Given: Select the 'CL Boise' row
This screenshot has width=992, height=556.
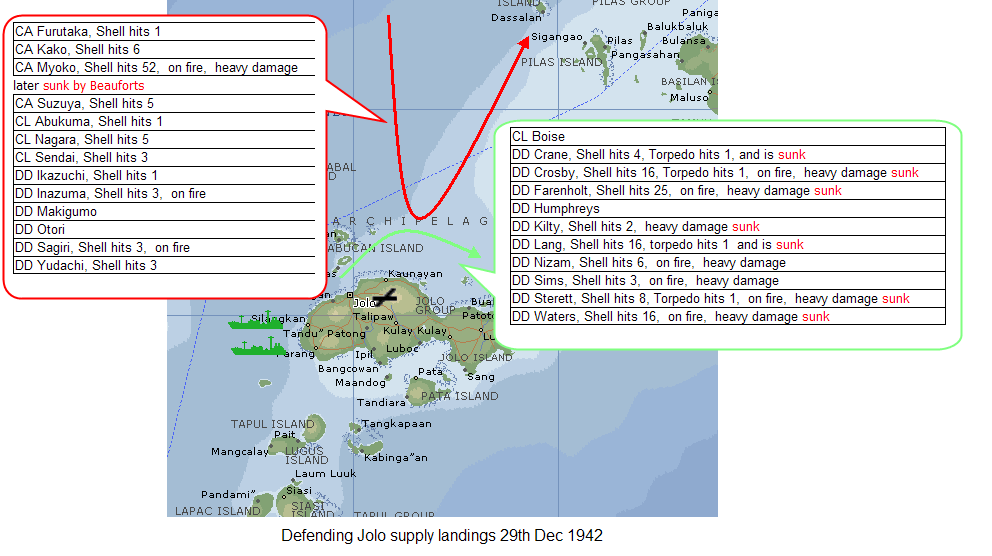Looking at the screenshot, I should 728,137.
